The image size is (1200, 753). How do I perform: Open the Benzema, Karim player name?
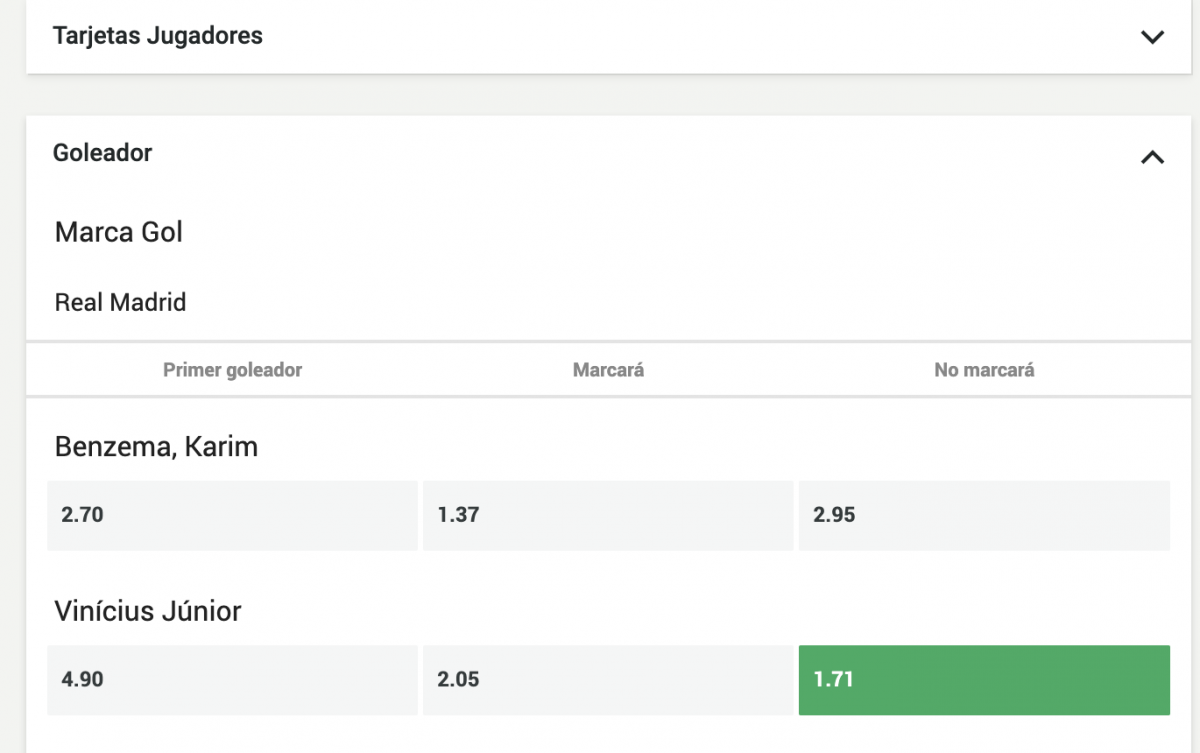pyautogui.click(x=156, y=446)
